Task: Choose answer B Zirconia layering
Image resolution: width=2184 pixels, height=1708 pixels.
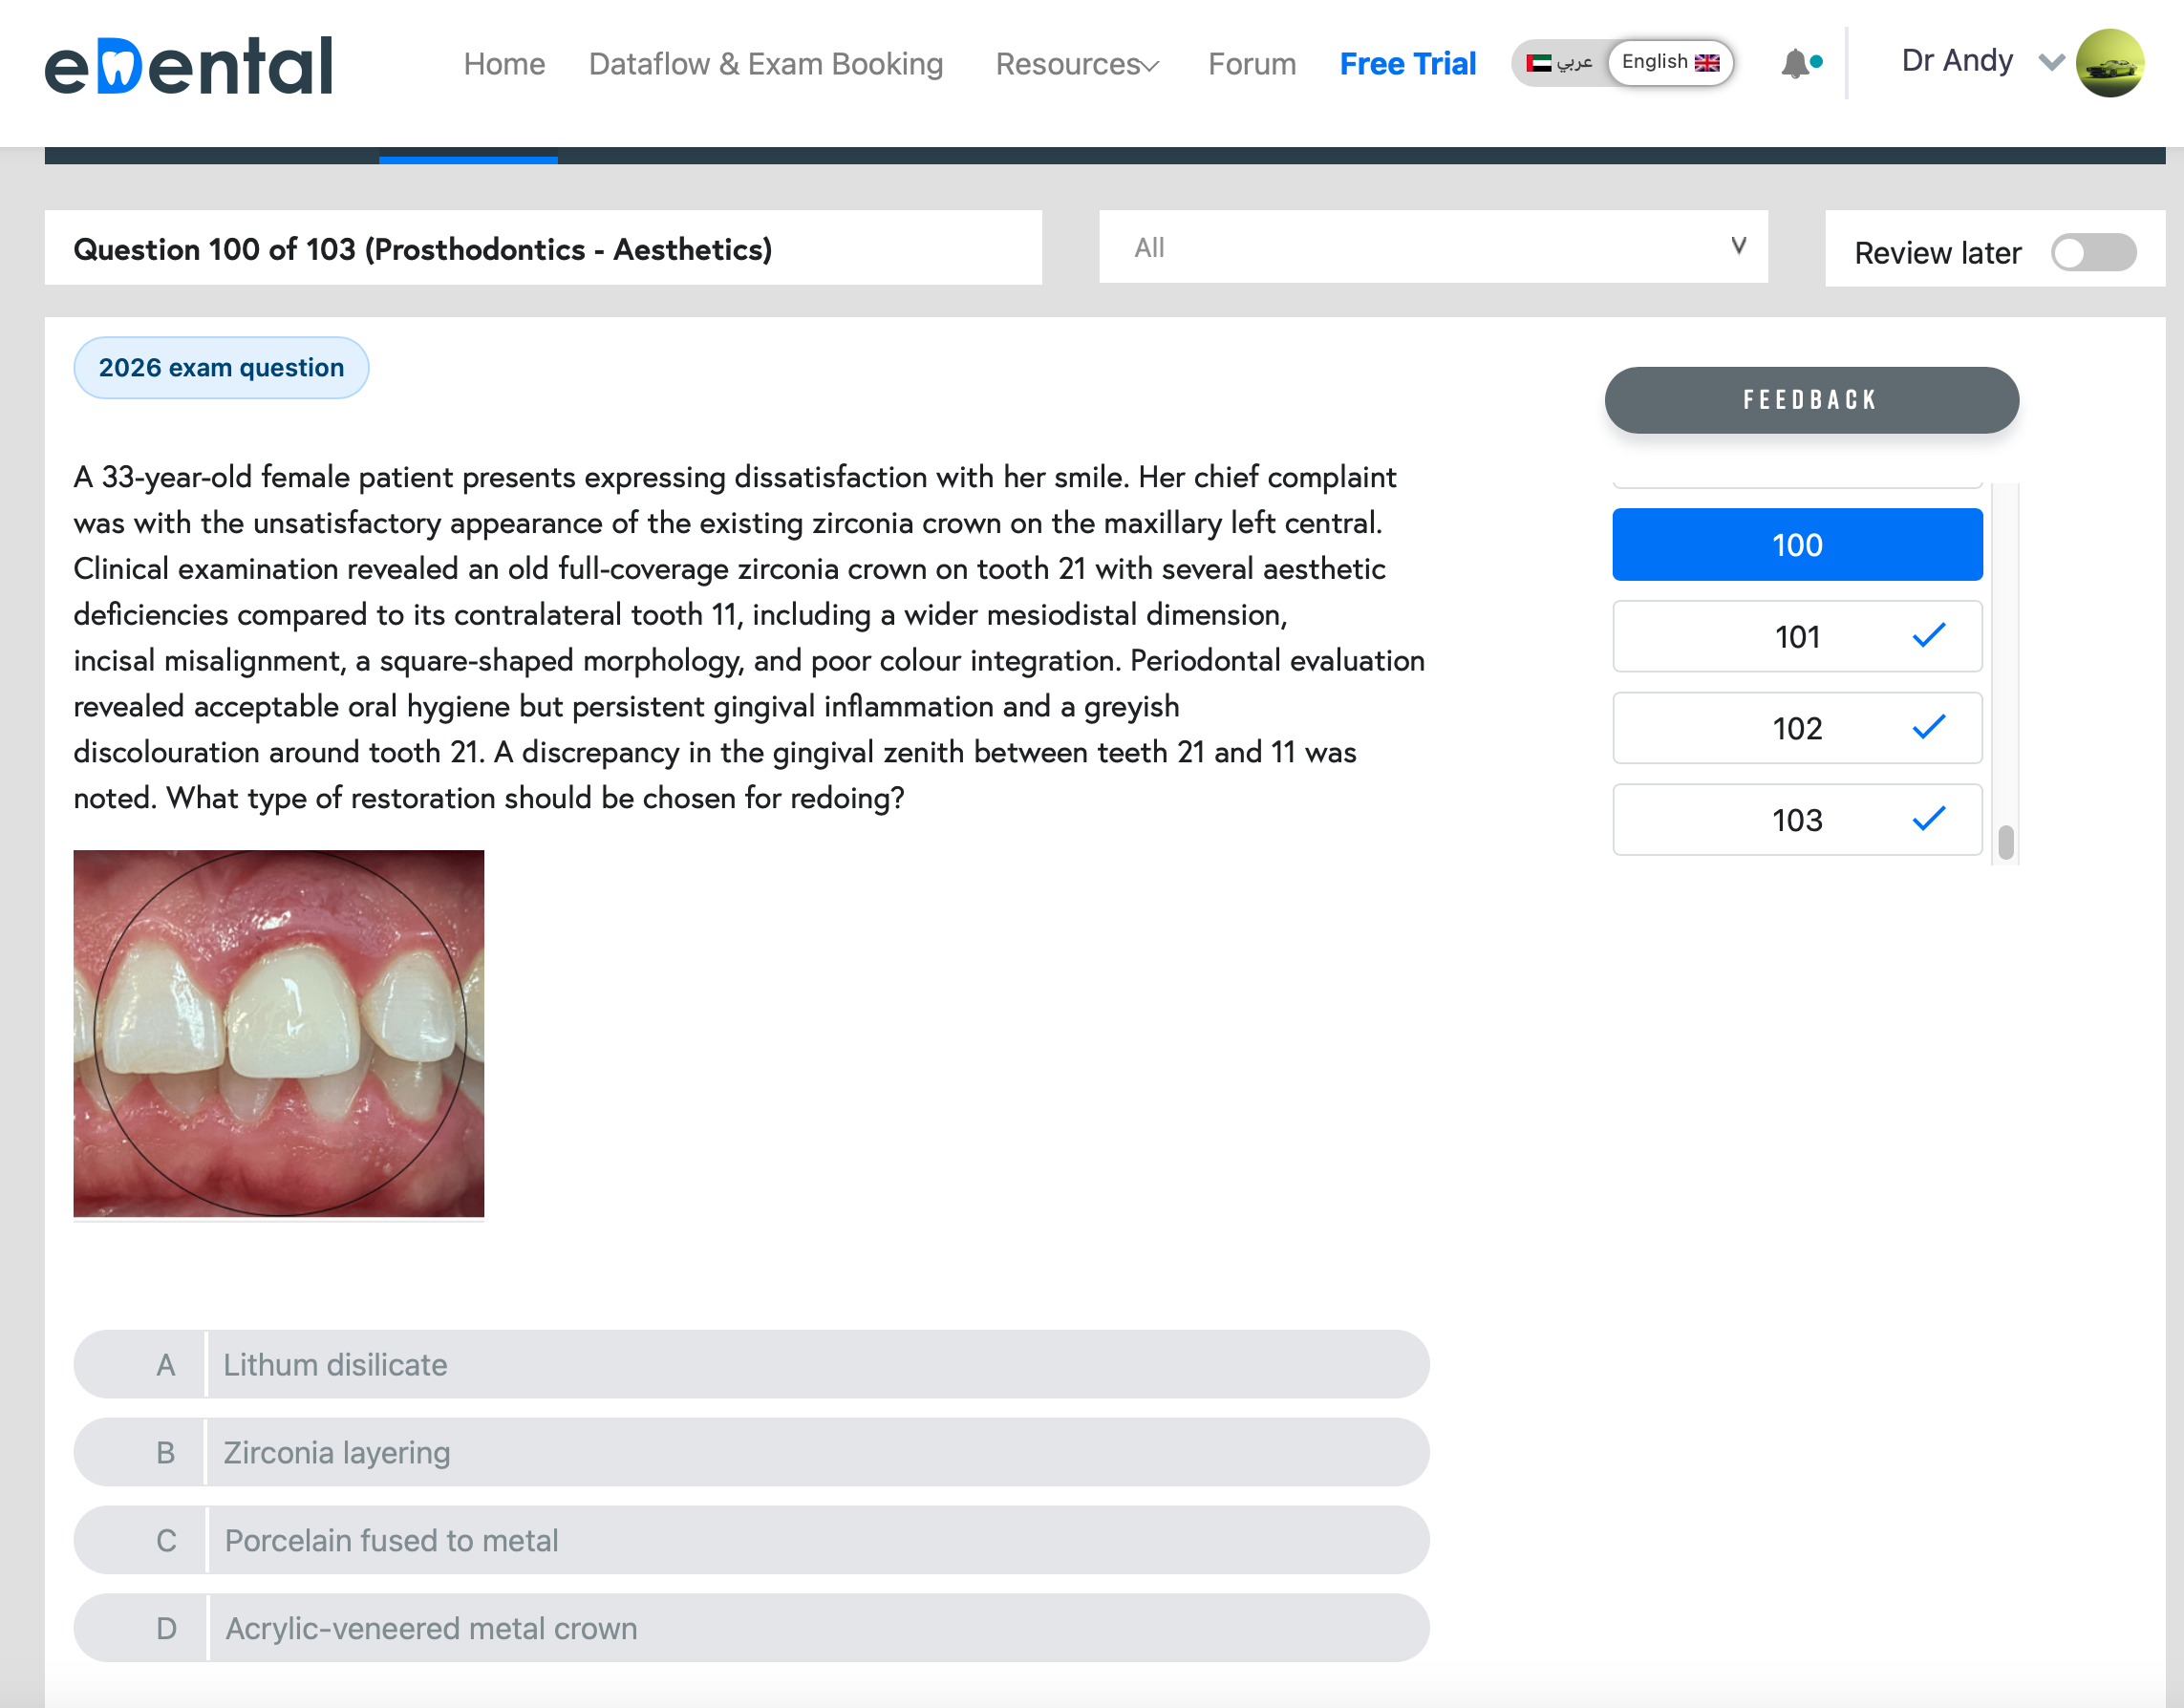Action: click(751, 1452)
